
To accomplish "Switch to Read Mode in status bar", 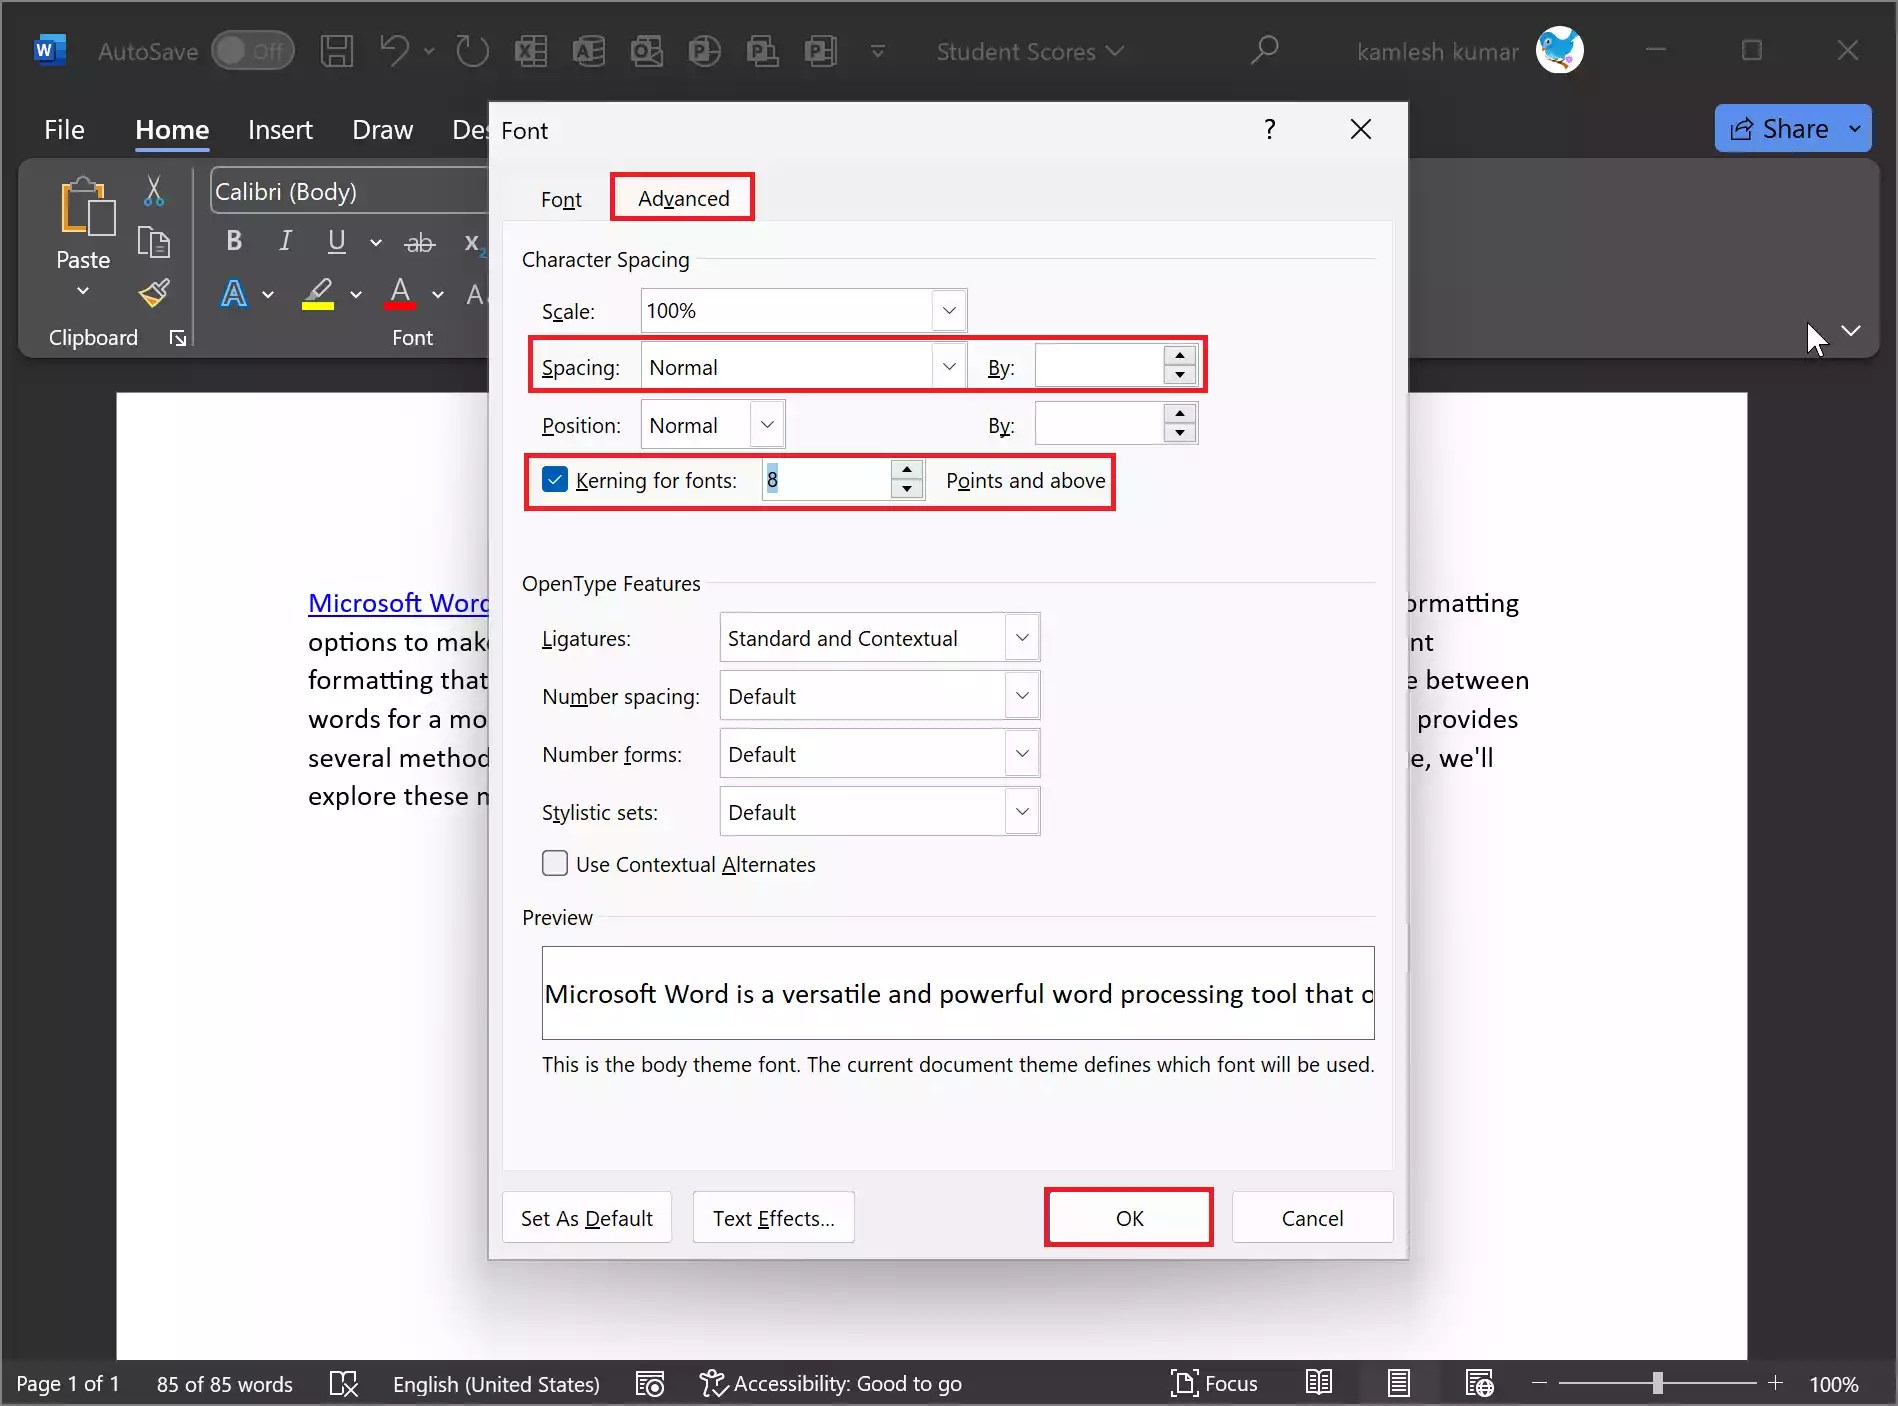I will tap(1317, 1383).
